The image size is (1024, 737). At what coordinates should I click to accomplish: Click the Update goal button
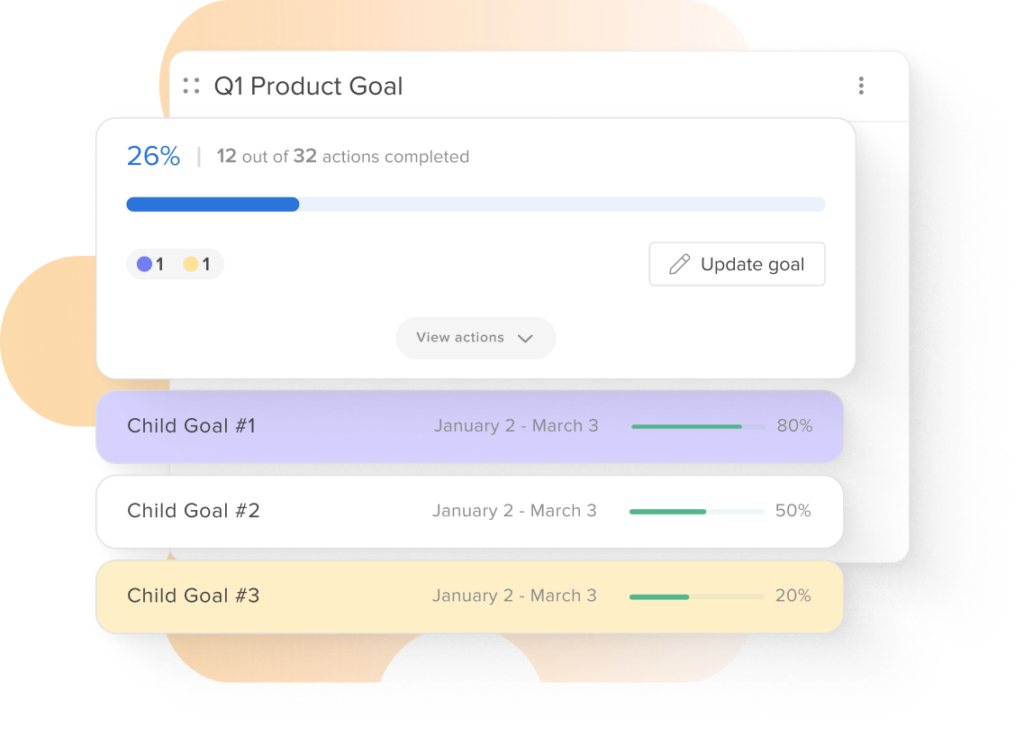tap(737, 264)
